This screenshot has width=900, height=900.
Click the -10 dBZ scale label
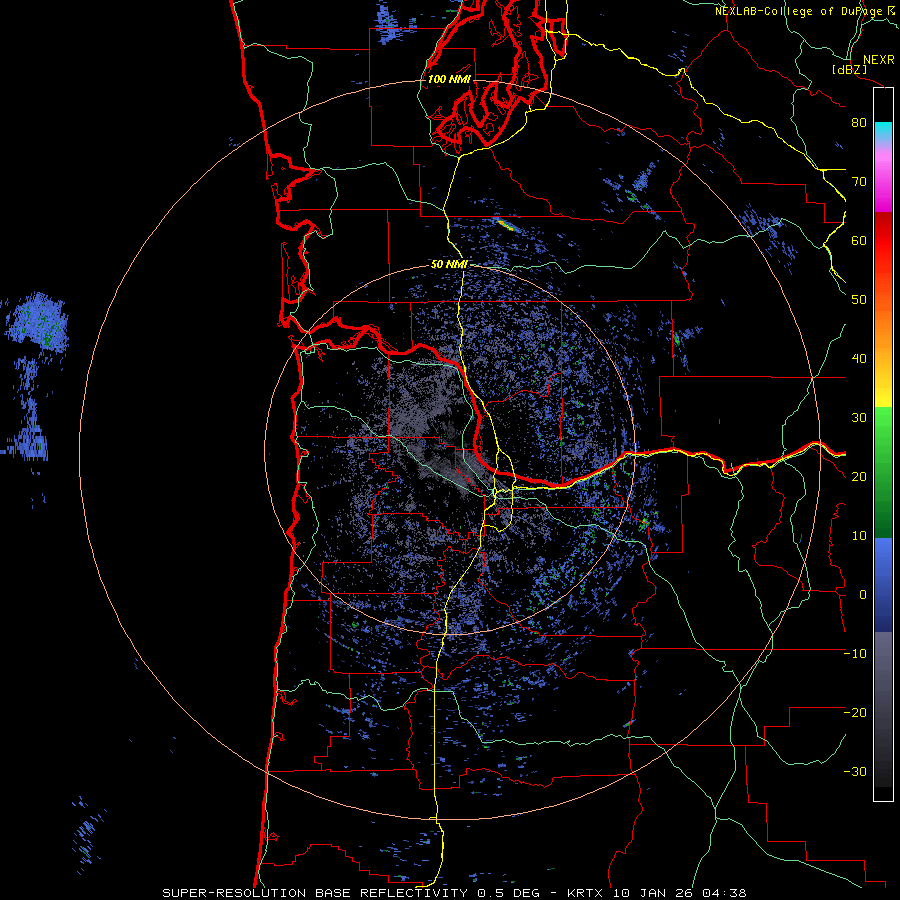(856, 654)
